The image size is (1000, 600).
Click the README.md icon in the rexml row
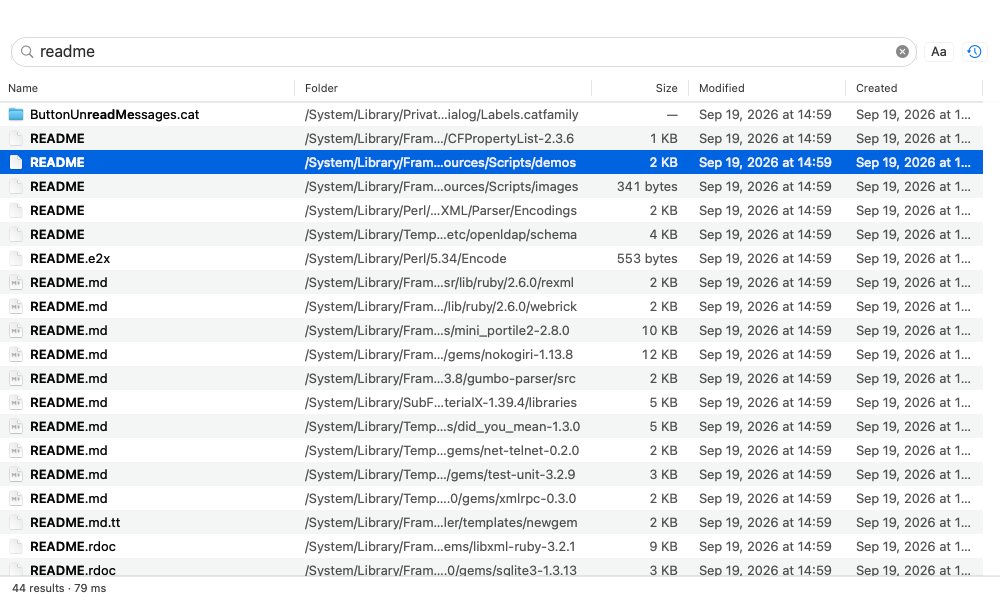(16, 282)
